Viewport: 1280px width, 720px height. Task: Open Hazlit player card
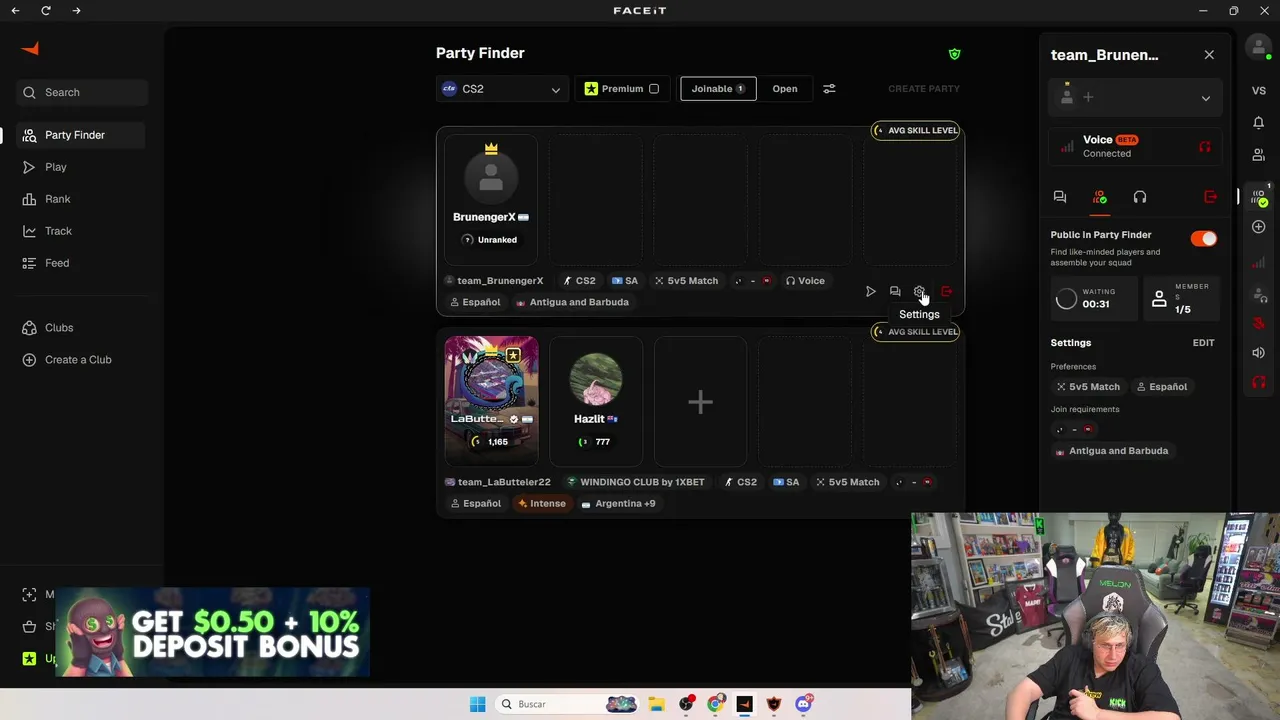click(x=596, y=401)
